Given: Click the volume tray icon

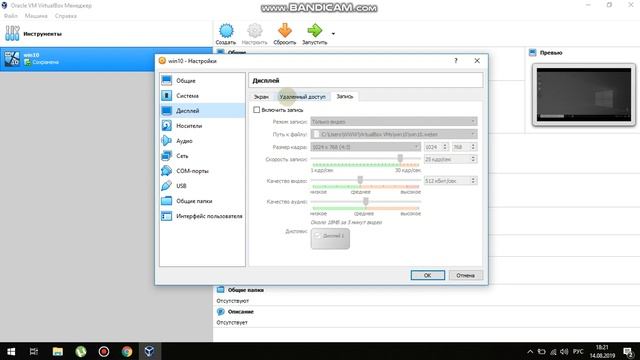Looking at the screenshot, I should tap(564, 351).
